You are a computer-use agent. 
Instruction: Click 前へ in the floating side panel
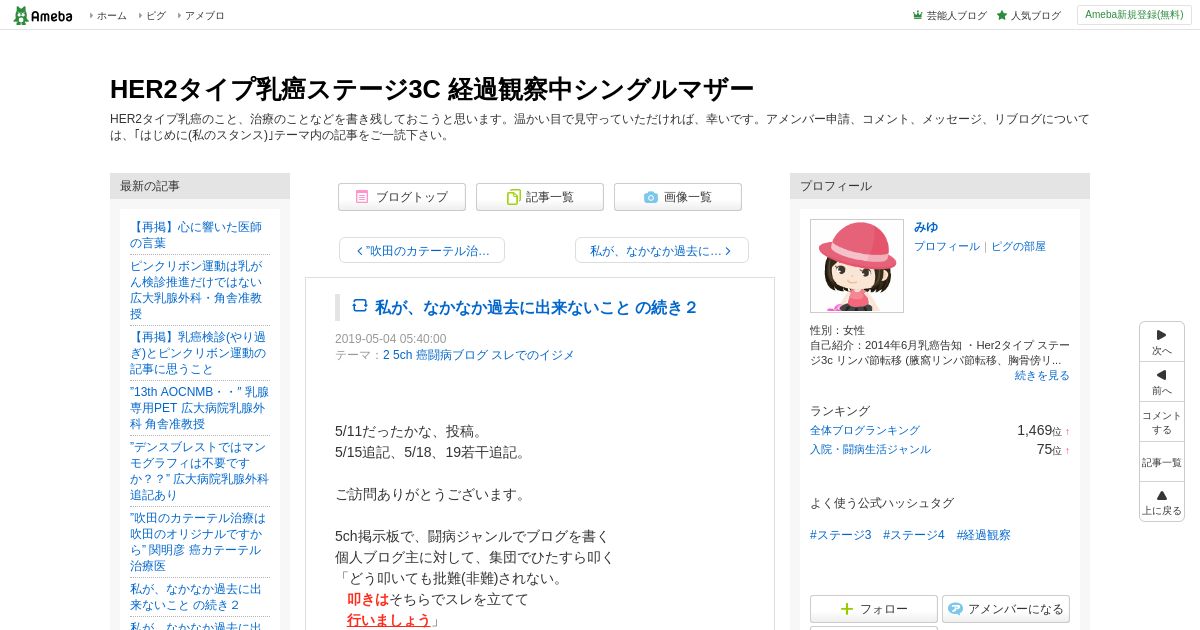[x=1162, y=382]
